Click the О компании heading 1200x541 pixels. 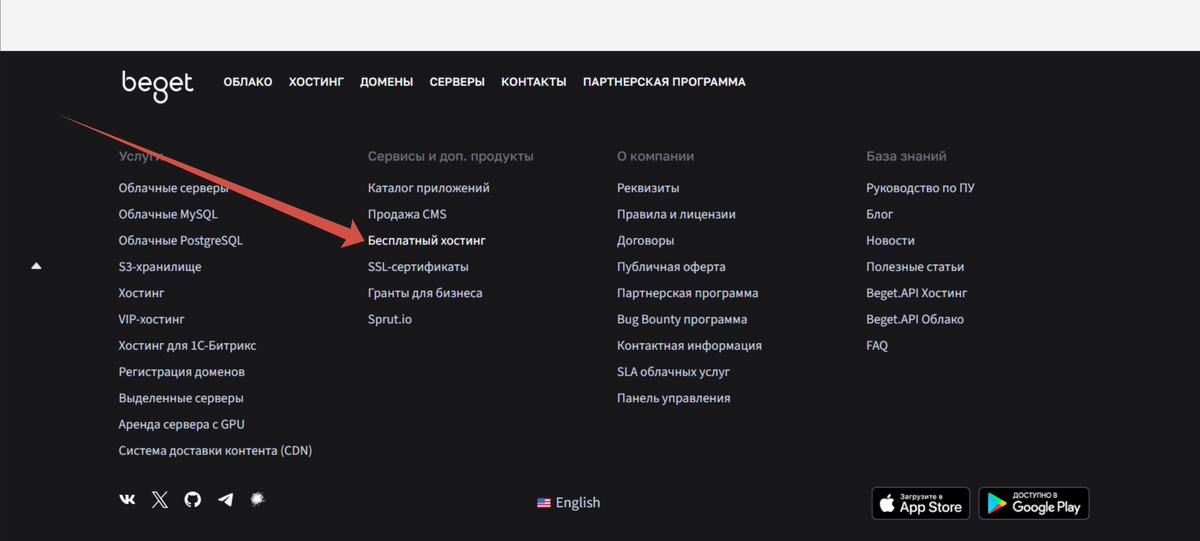655,157
